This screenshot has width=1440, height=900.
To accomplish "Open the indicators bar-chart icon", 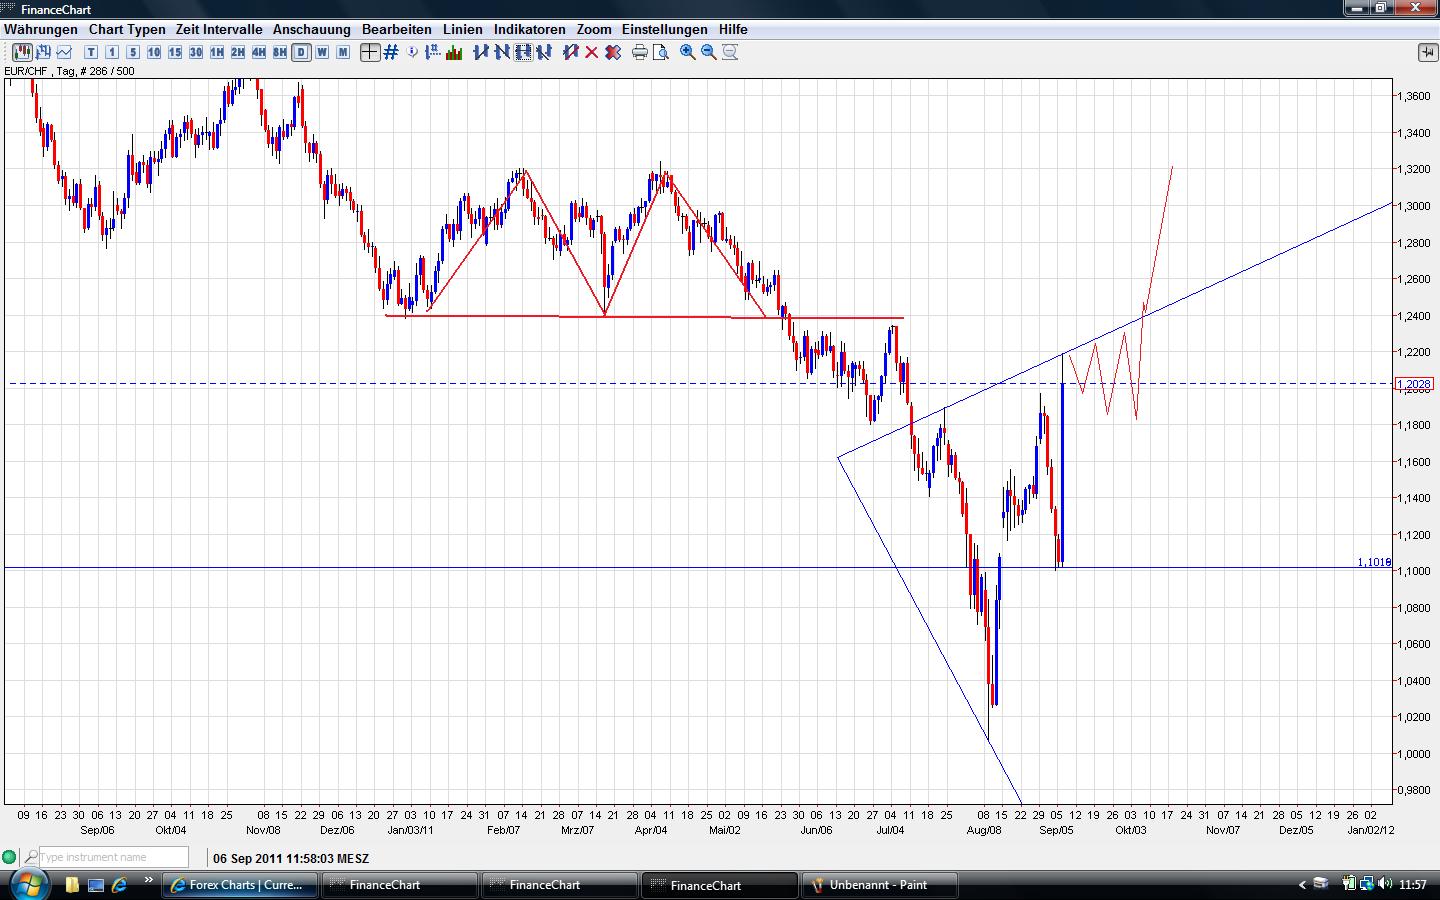I will tap(454, 52).
